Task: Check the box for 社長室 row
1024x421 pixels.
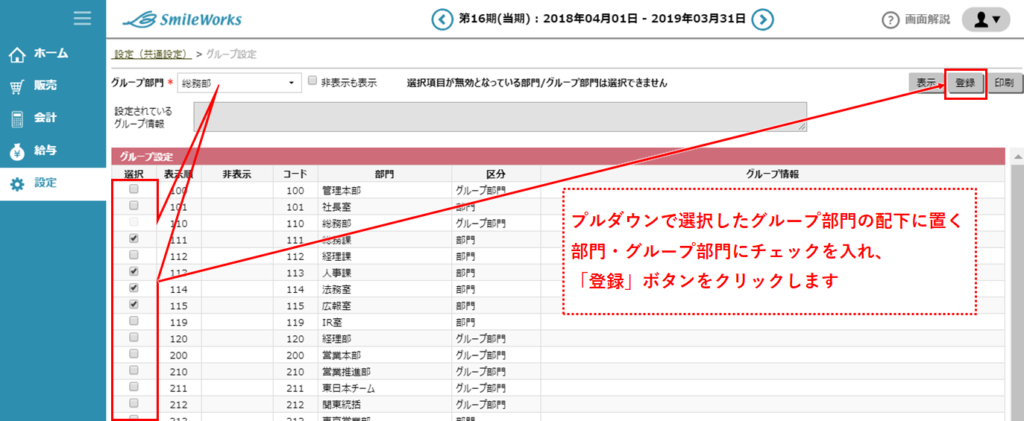Action: point(134,206)
